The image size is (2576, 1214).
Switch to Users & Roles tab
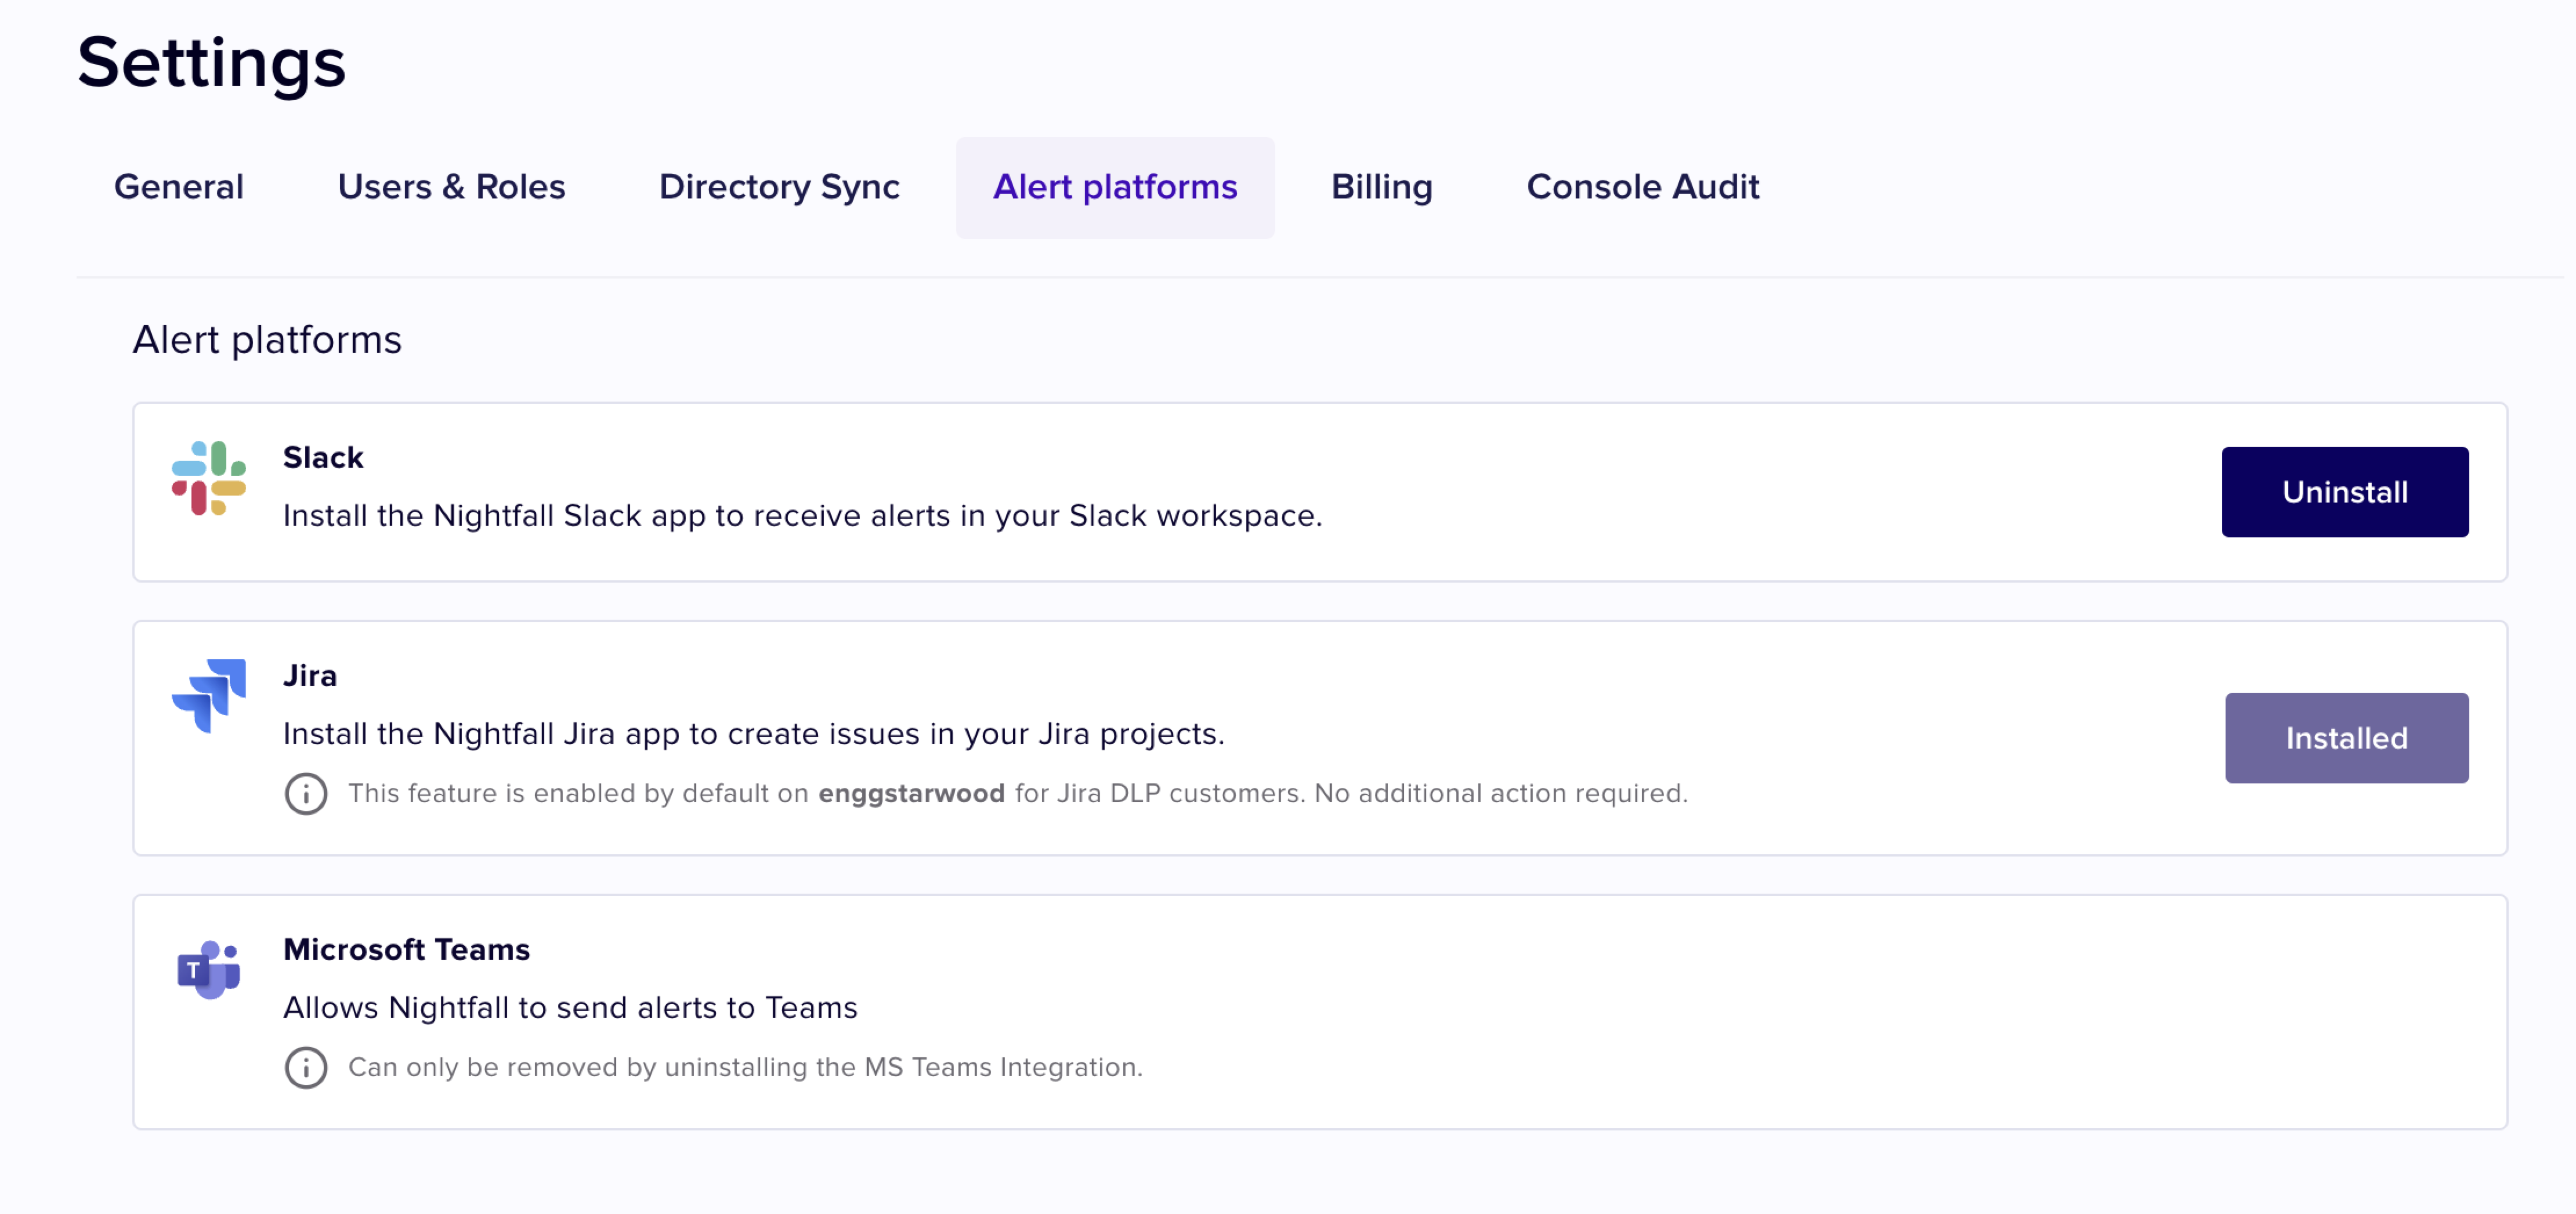(x=451, y=187)
